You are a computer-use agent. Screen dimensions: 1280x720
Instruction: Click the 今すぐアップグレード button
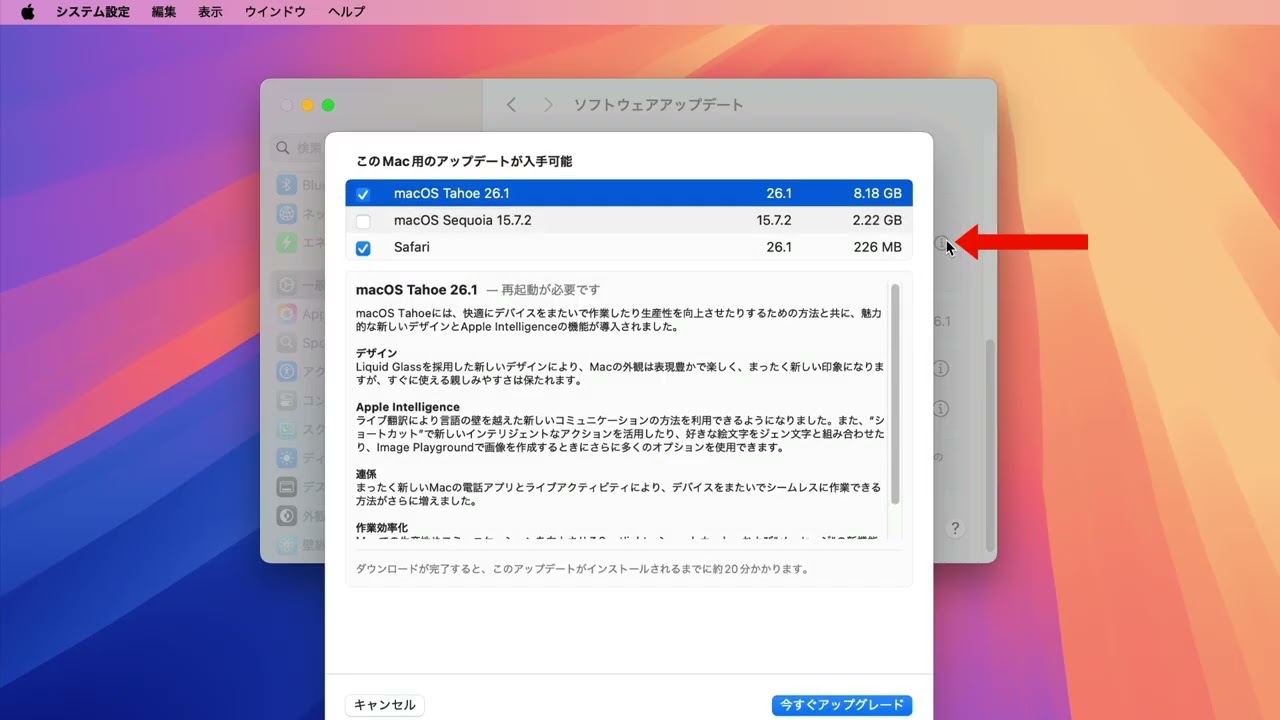pos(842,705)
